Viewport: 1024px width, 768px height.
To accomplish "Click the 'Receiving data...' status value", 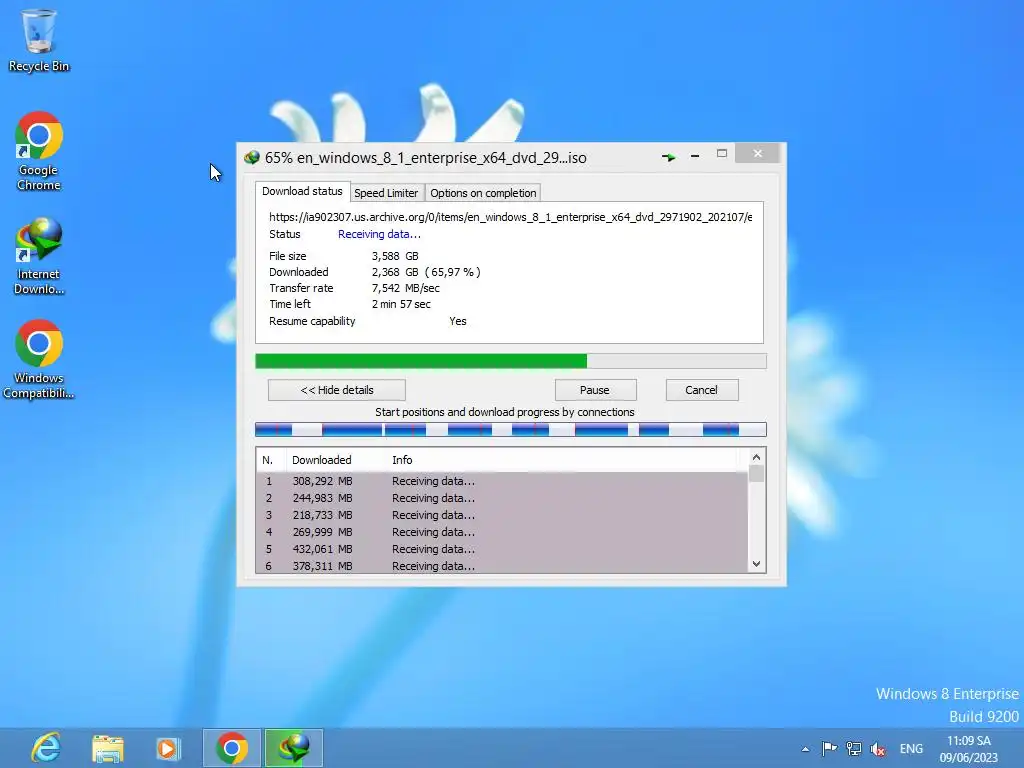I will pyautogui.click(x=379, y=234).
